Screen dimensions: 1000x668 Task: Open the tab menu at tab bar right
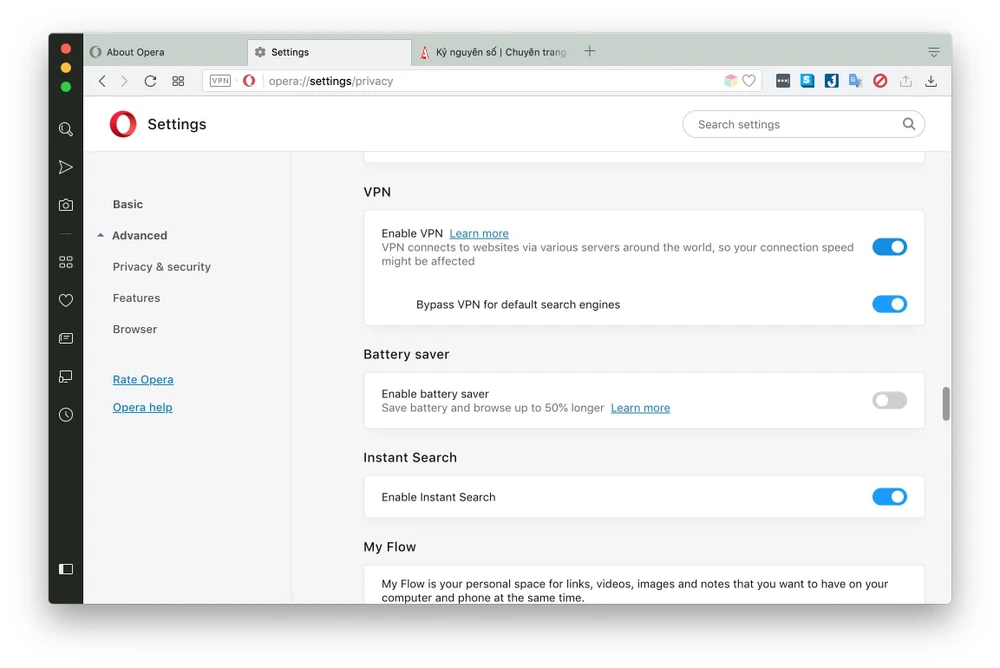(933, 52)
